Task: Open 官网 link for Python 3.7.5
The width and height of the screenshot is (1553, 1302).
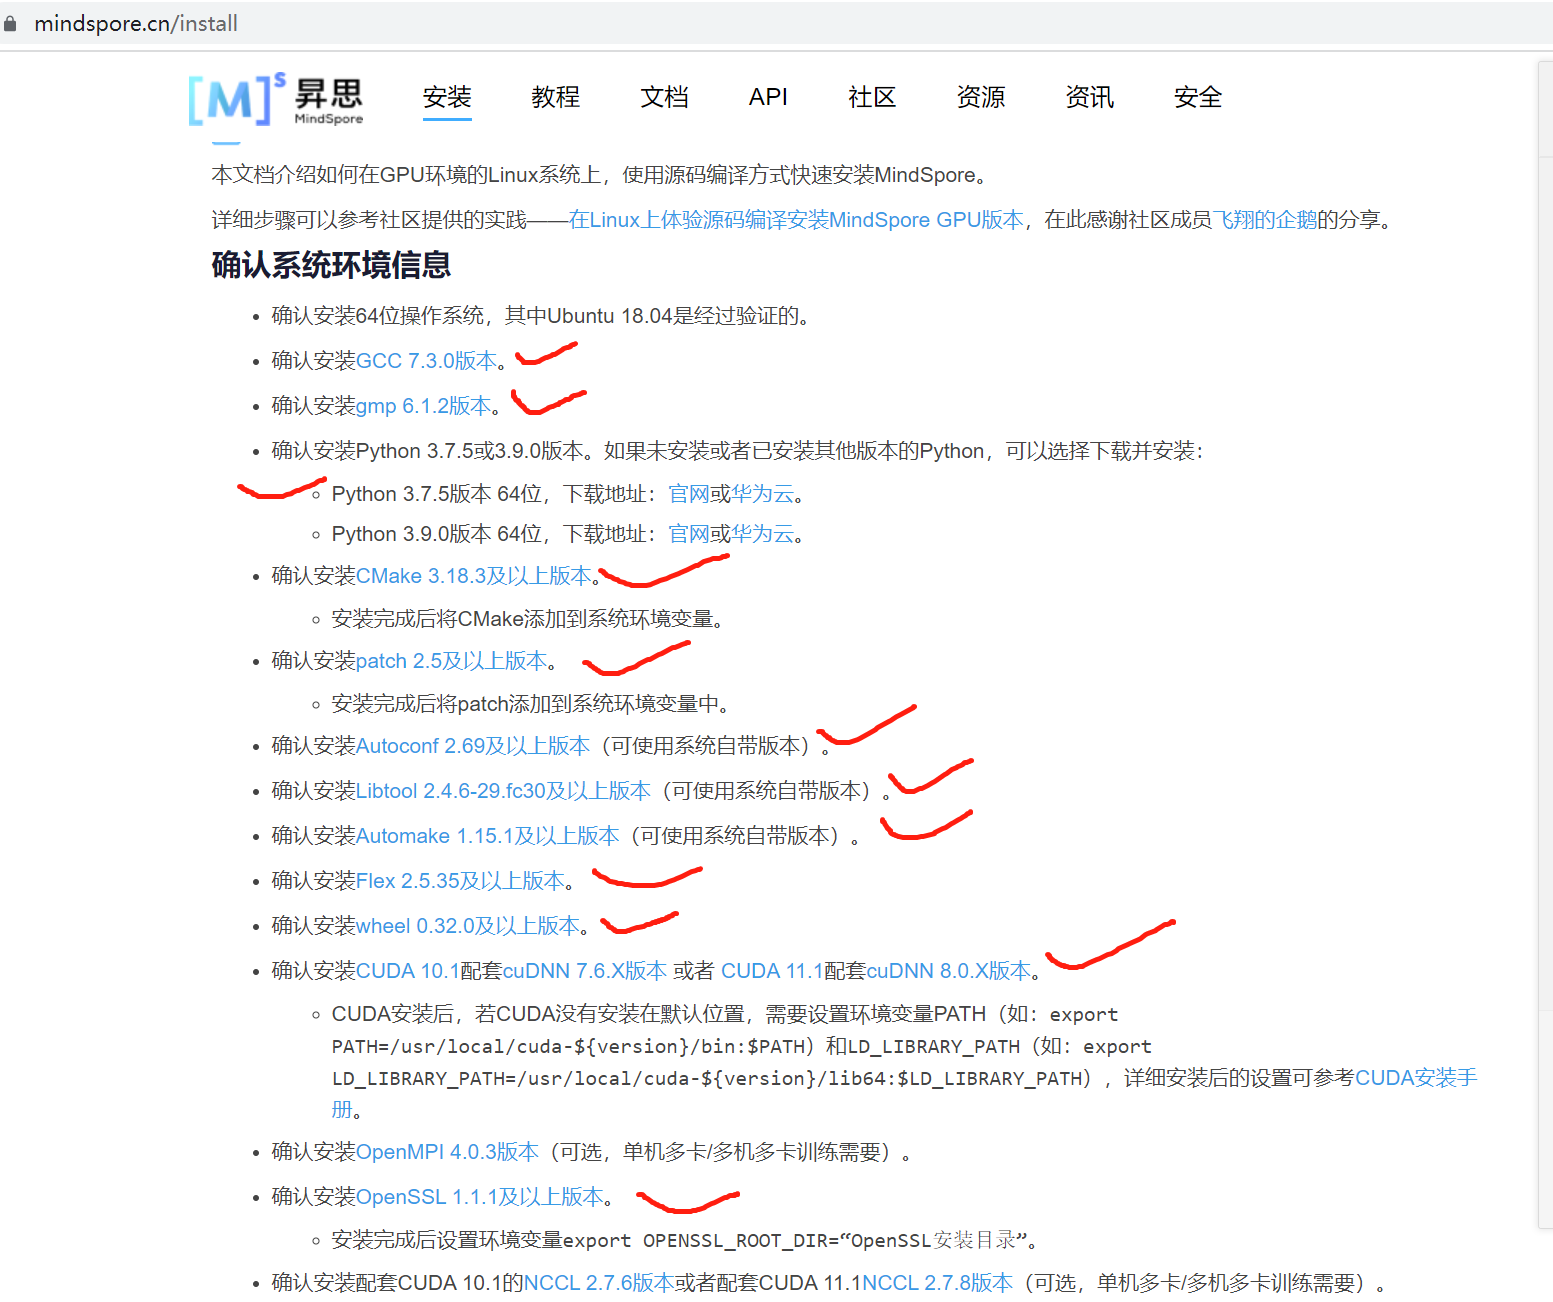Action: tap(689, 494)
